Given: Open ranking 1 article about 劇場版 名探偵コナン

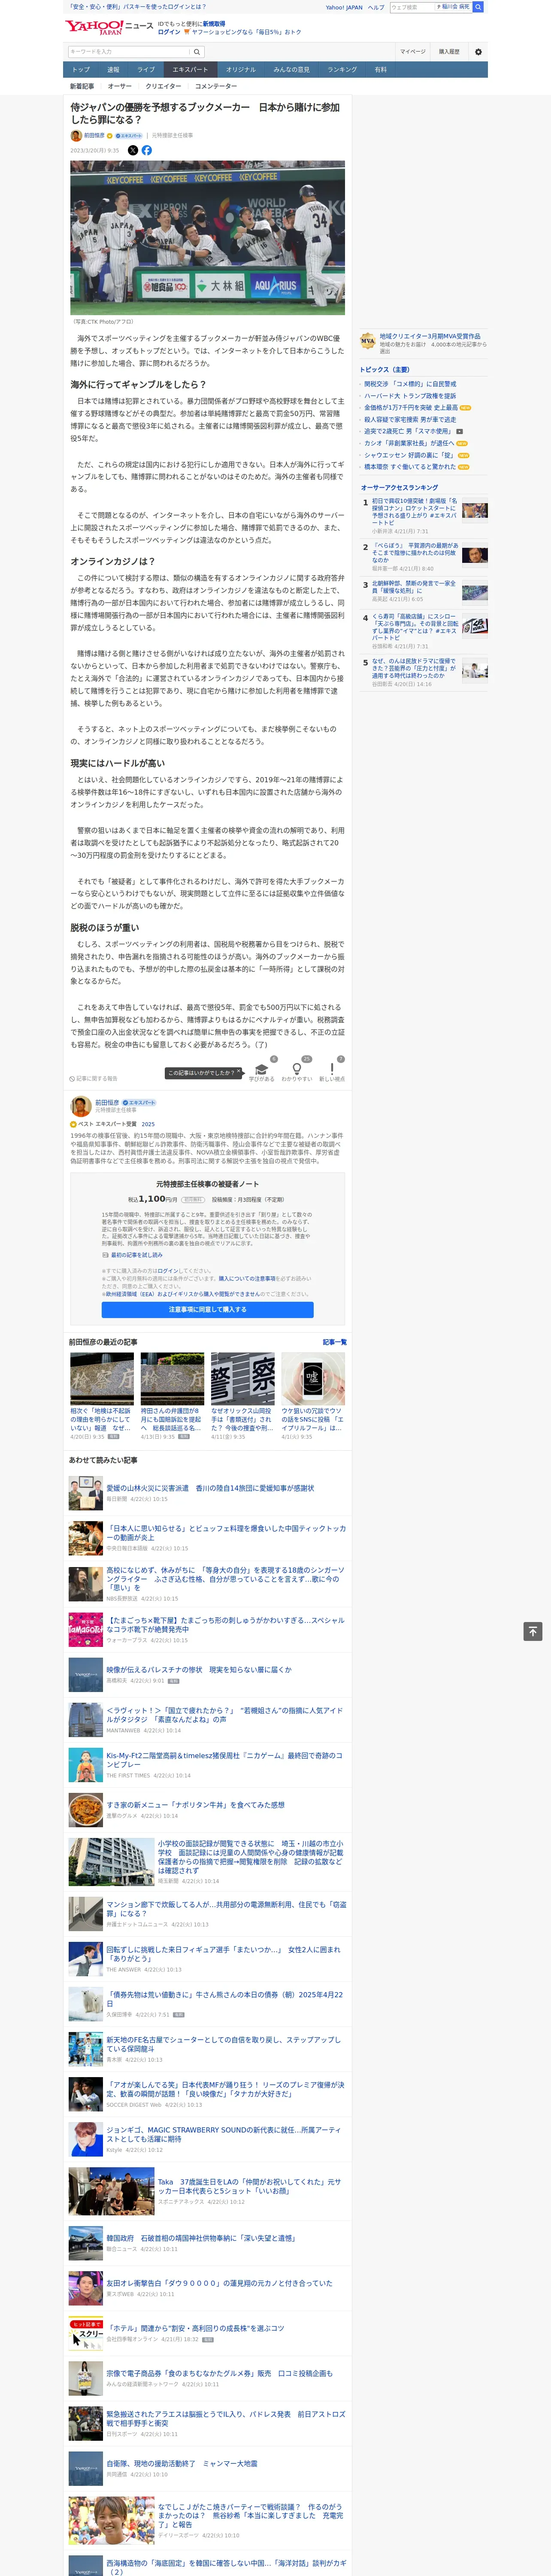Looking at the screenshot, I should pos(415,513).
